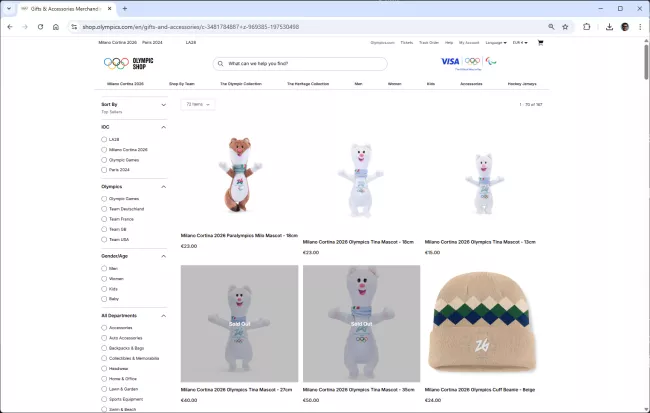The image size is (650, 413).
Task: Open a new browser tab
Action: (125, 8)
